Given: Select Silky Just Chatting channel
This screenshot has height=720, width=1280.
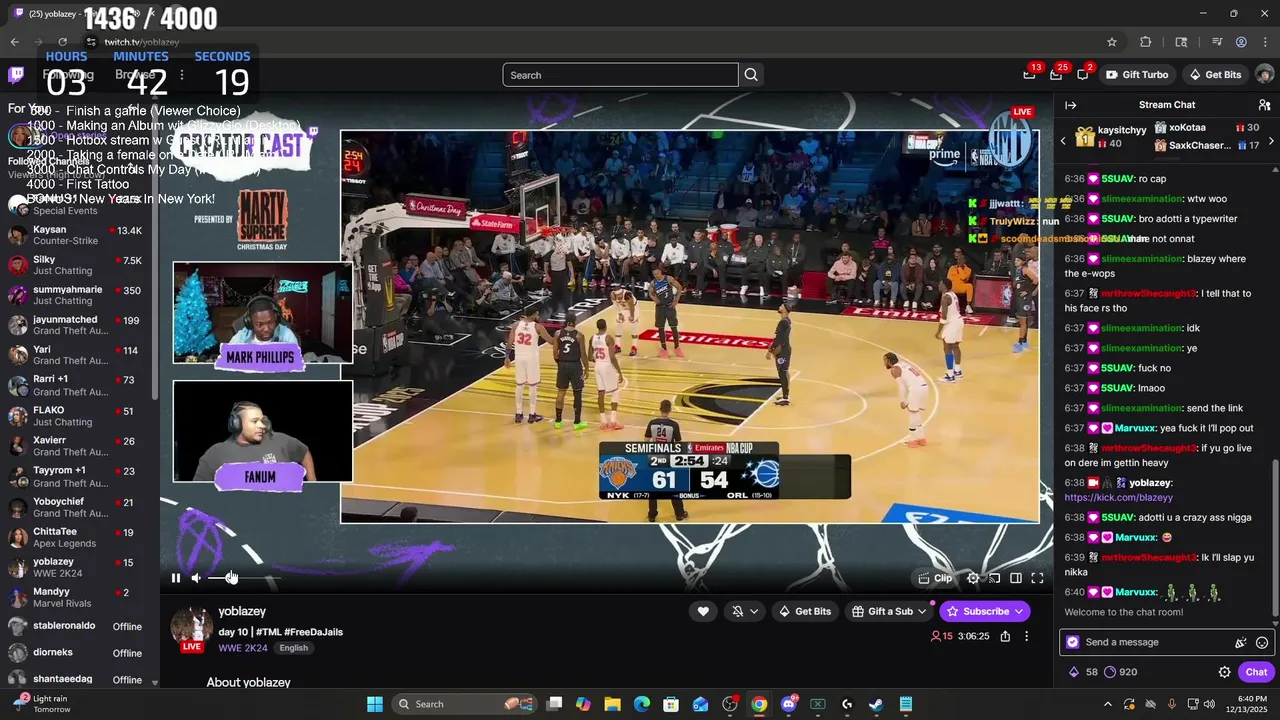Looking at the screenshot, I should 77,265.
